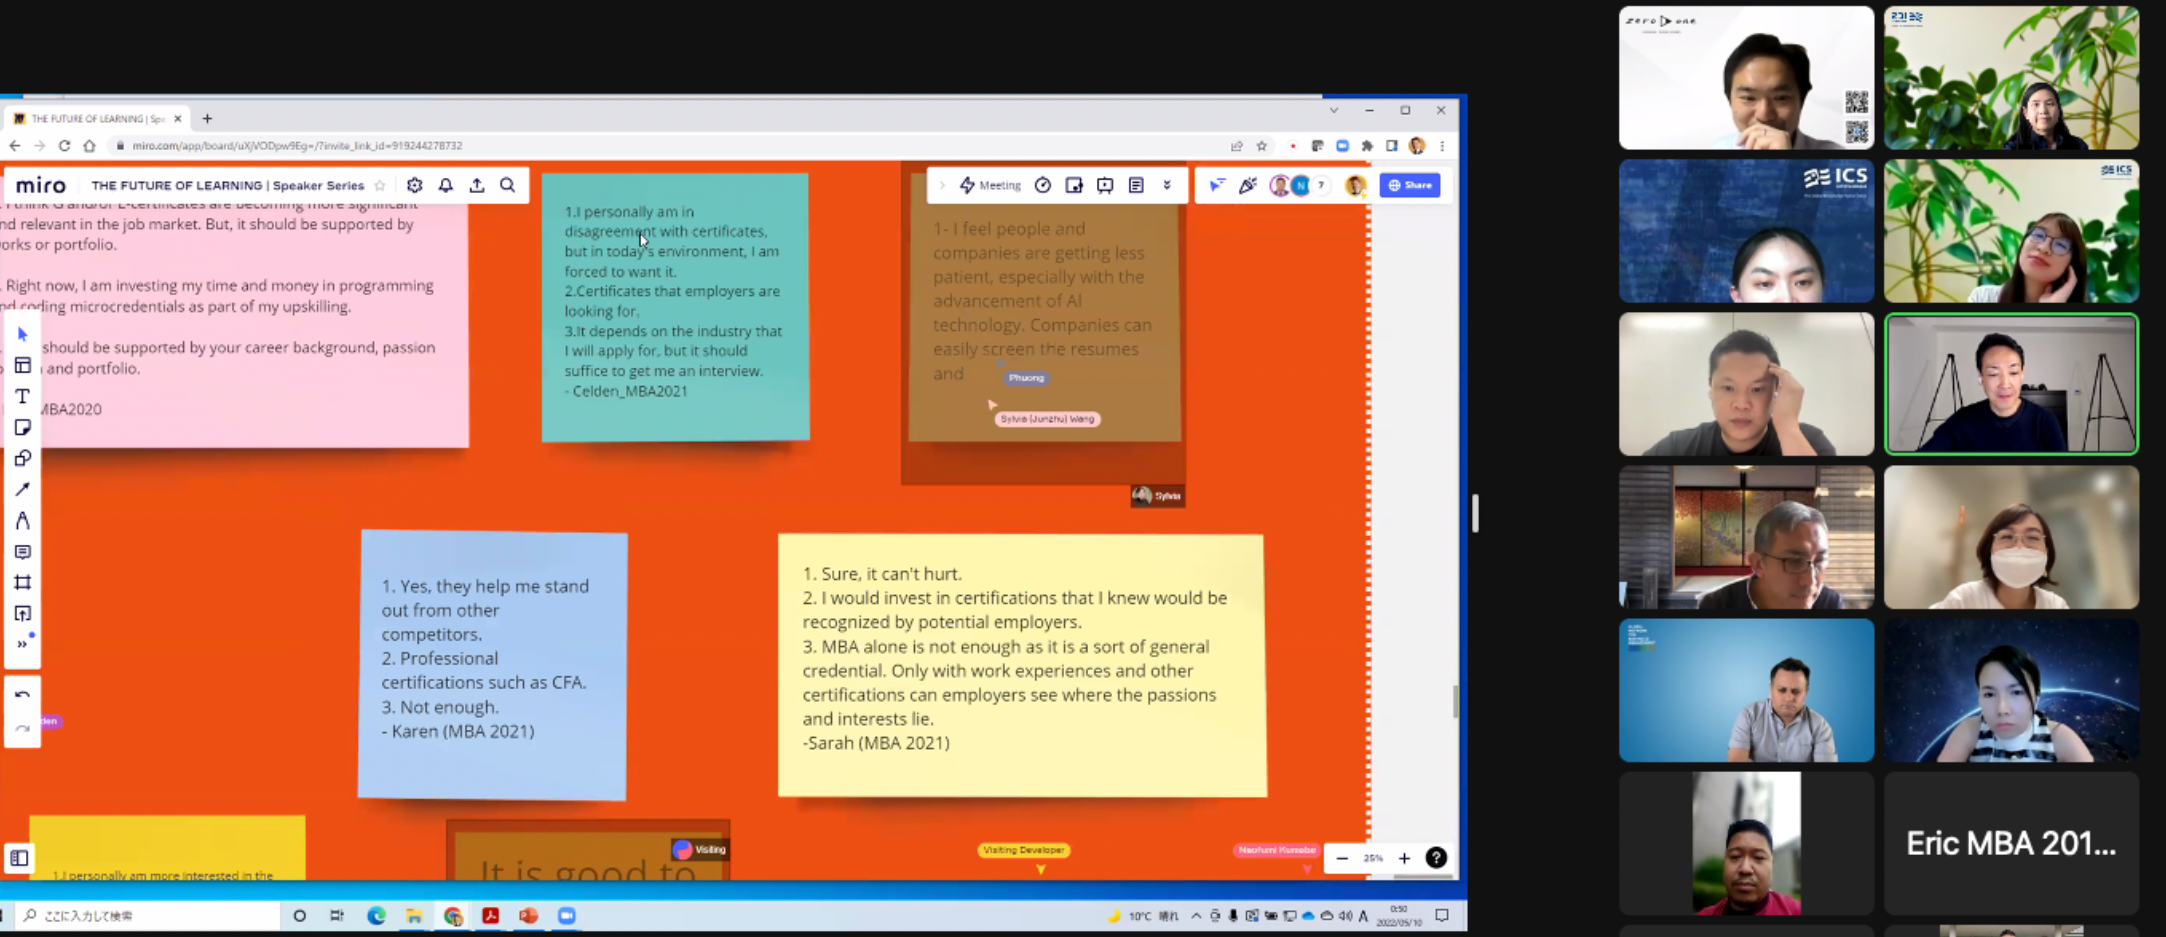This screenshot has height=937, width=2166.
Task: Open the Miro timer
Action: pyautogui.click(x=1043, y=185)
